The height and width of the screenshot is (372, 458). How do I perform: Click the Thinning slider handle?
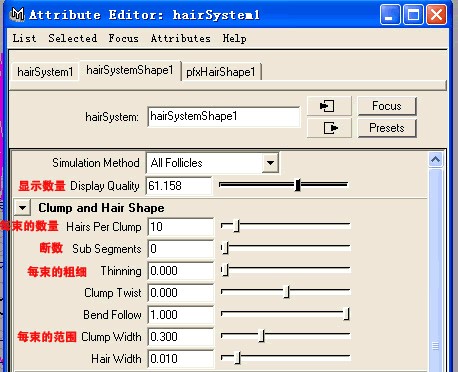225,270
